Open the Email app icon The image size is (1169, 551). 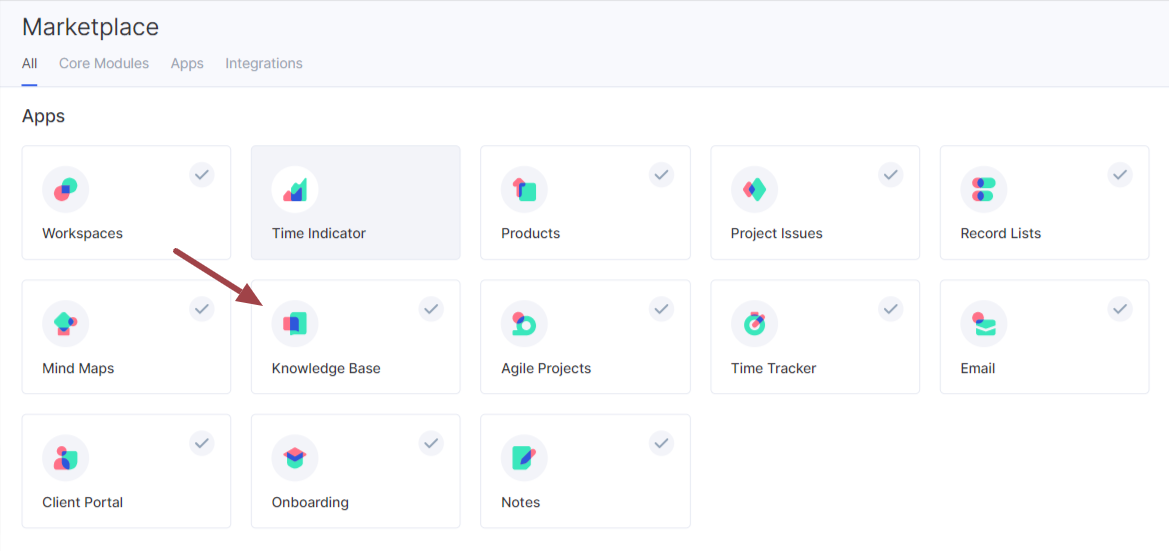pos(983,324)
